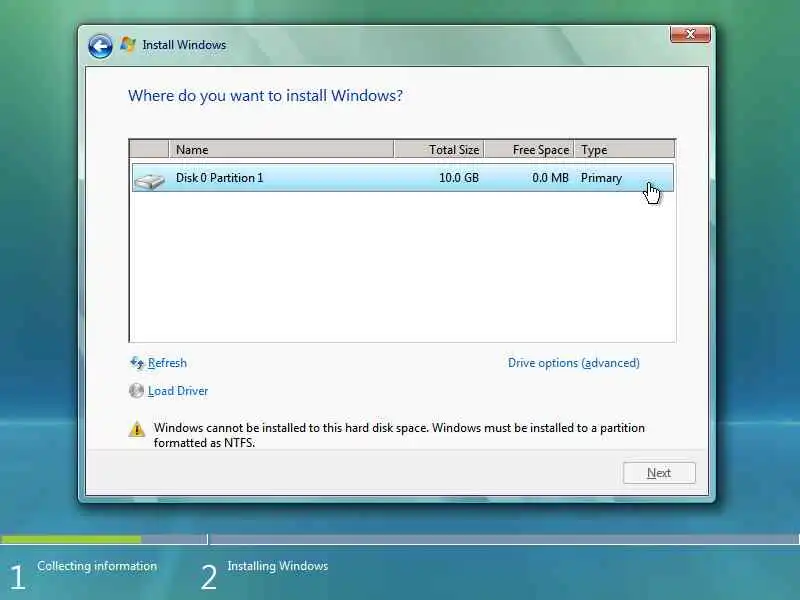Click the 0.0 MB free space value

click(550, 178)
